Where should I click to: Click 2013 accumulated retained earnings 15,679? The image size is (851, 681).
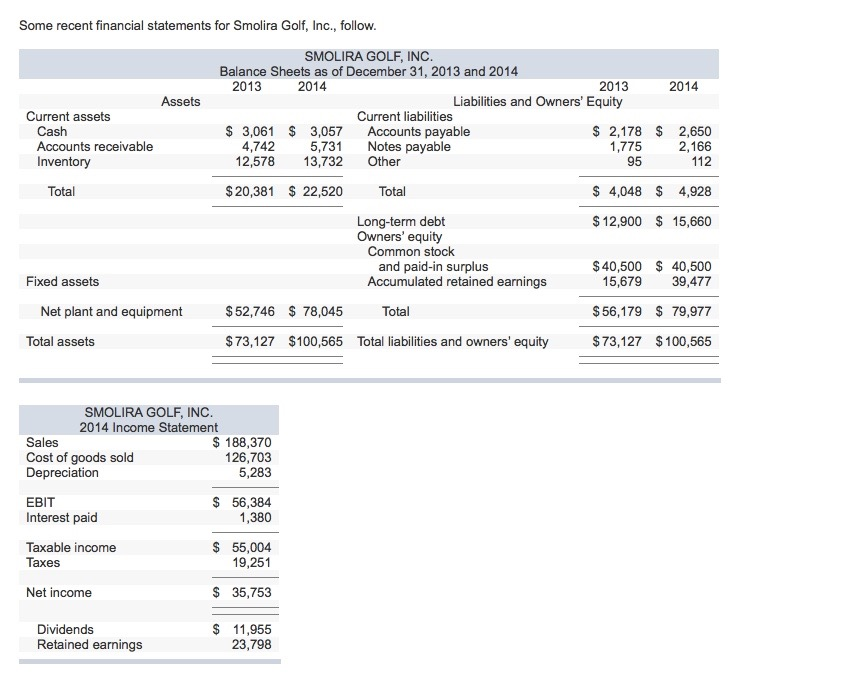[x=622, y=282]
